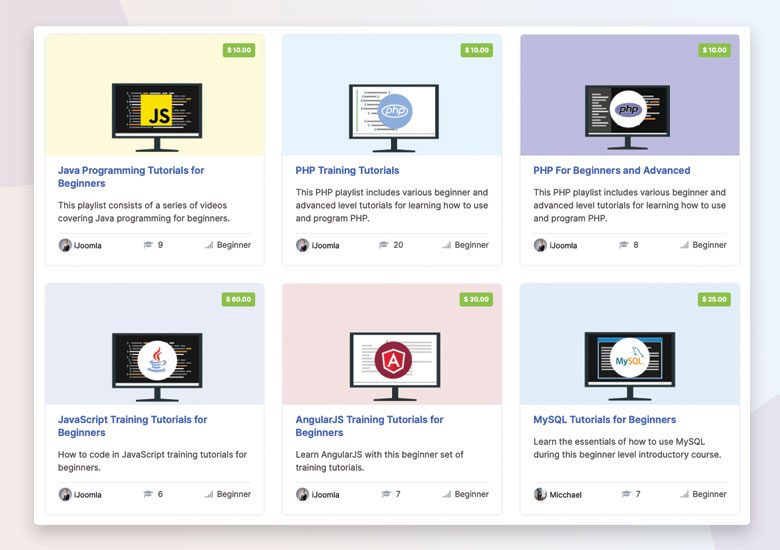The image size is (780, 550).
Task: Click the Micchael author name
Action: [x=566, y=494]
